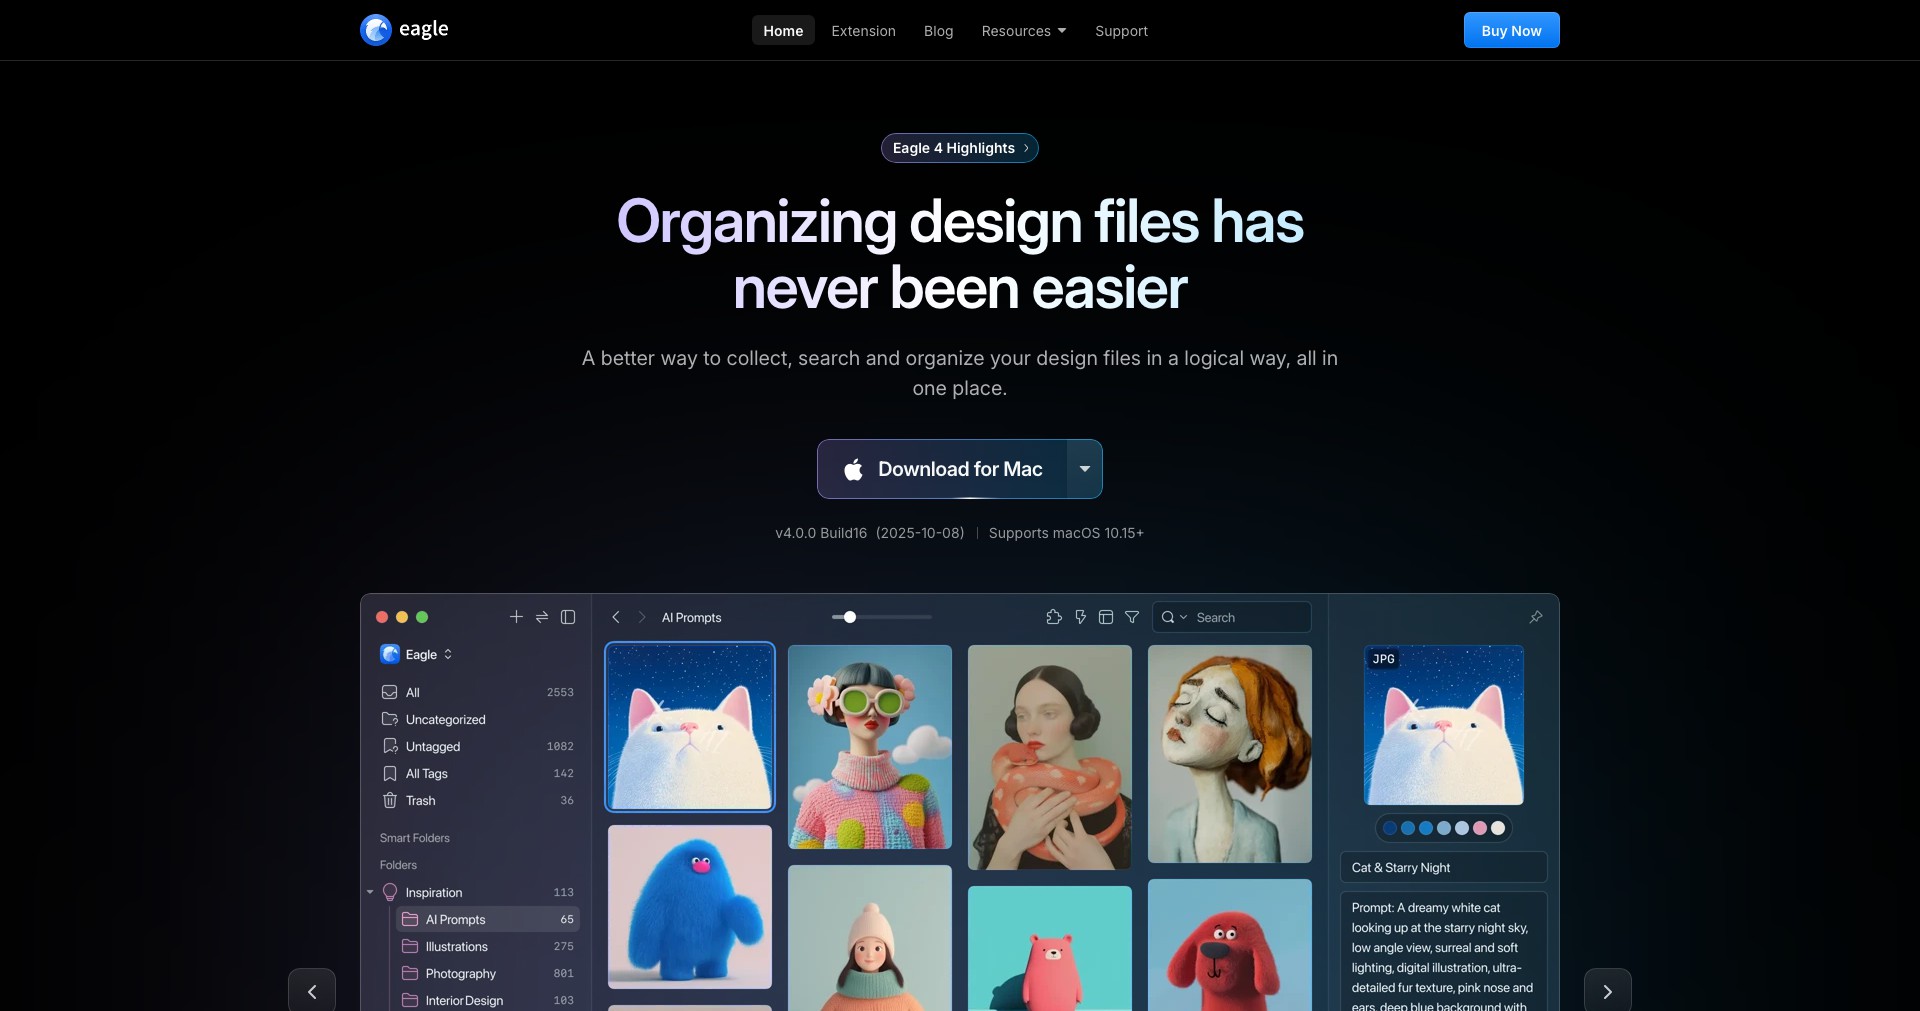Open the Support page
The width and height of the screenshot is (1920, 1011).
[1121, 30]
